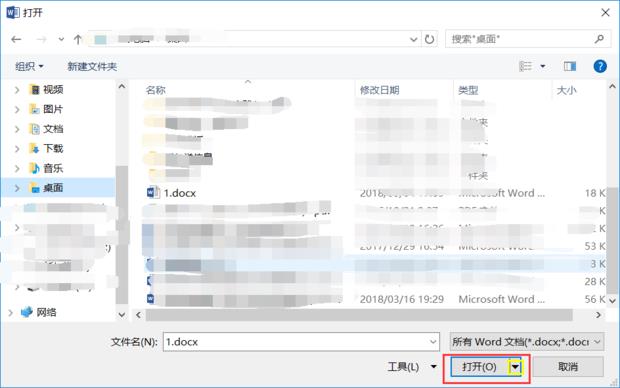620x388 pixels.
Task: Click the horizontal scrollbar left arrow
Action: [138, 315]
